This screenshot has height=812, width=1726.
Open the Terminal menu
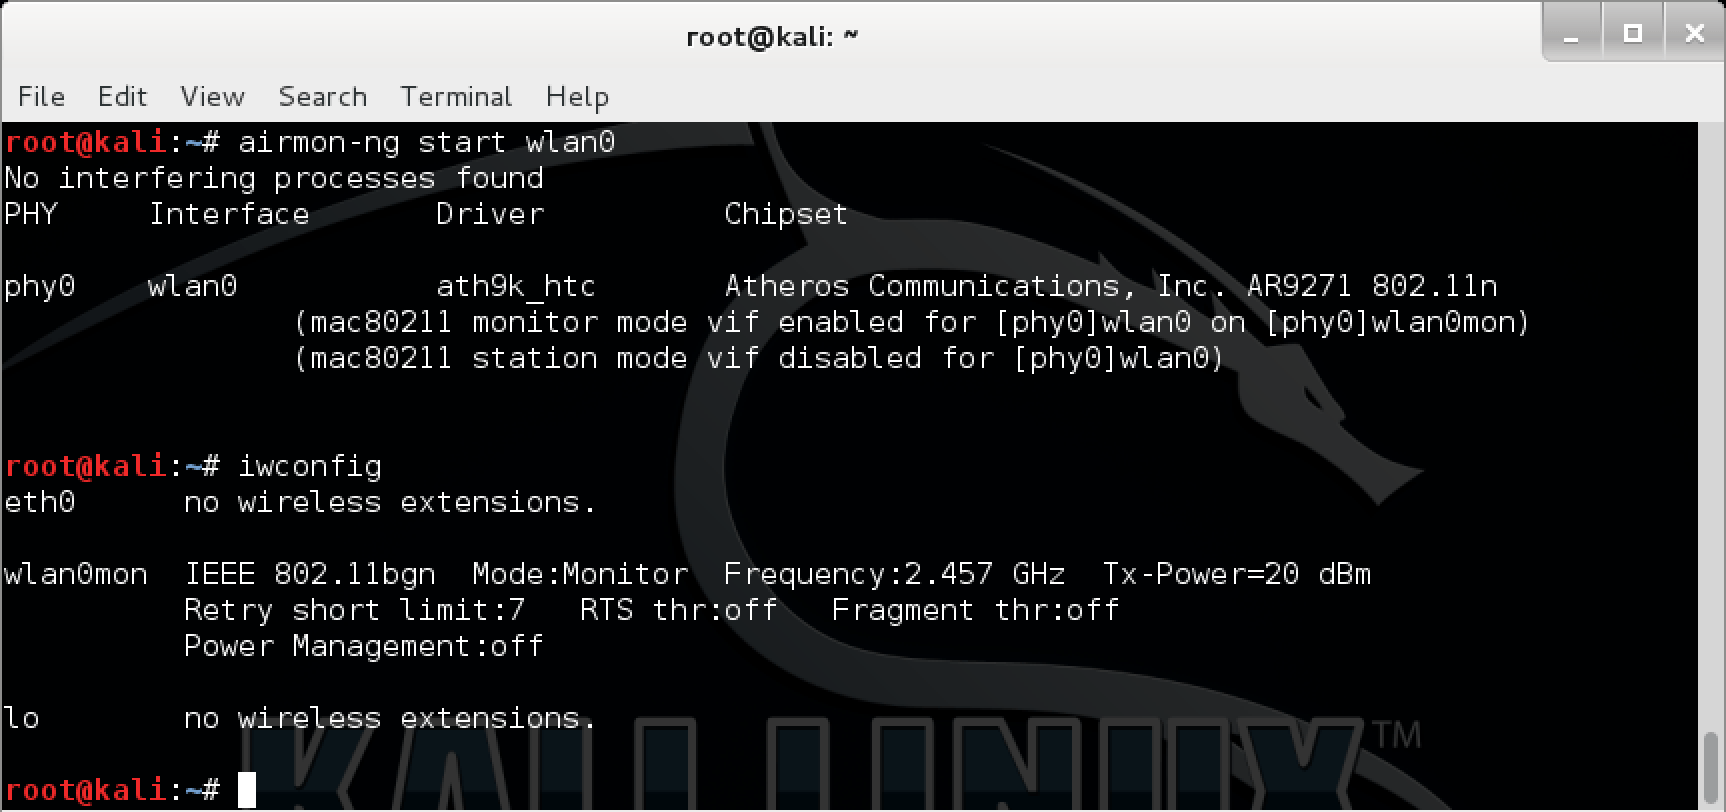click(456, 96)
